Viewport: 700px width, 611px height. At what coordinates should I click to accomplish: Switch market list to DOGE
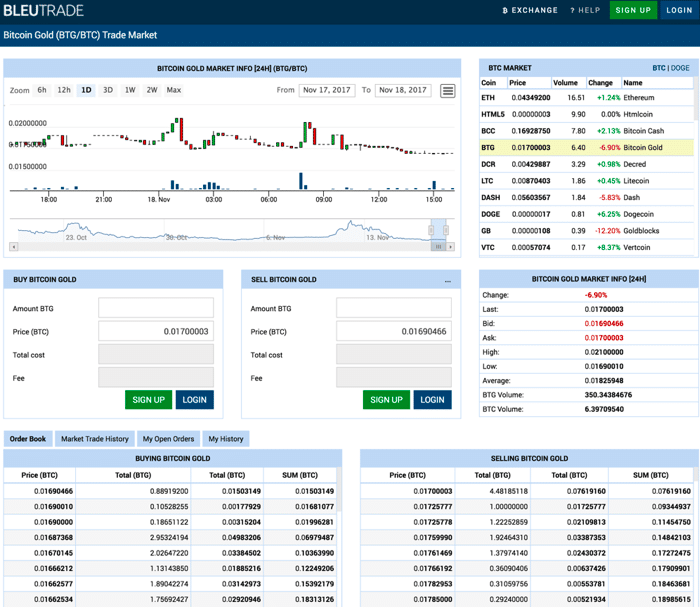(x=680, y=68)
